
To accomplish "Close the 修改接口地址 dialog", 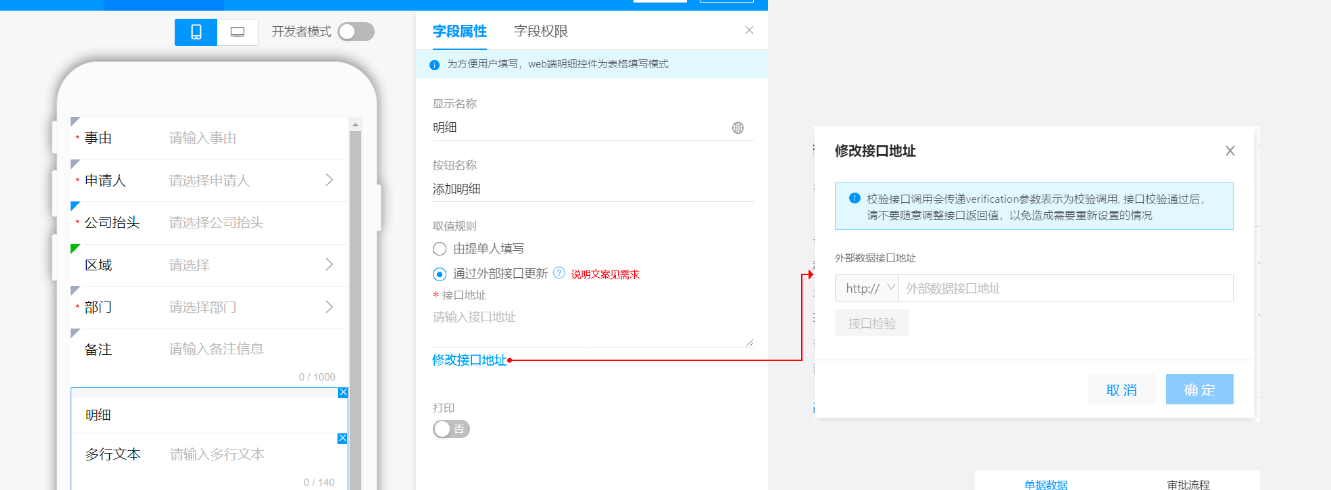I will [x=1230, y=151].
